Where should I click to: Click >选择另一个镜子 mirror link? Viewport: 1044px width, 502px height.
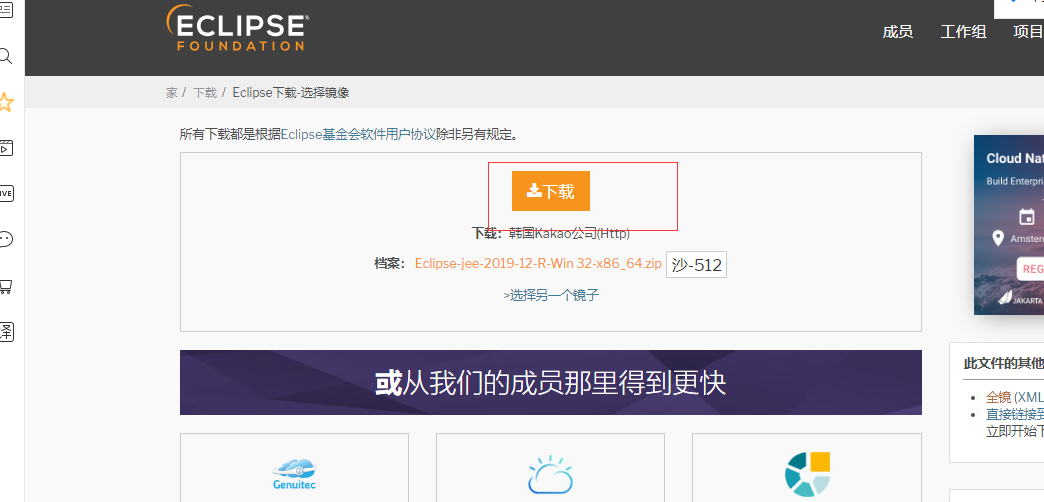pos(551,295)
